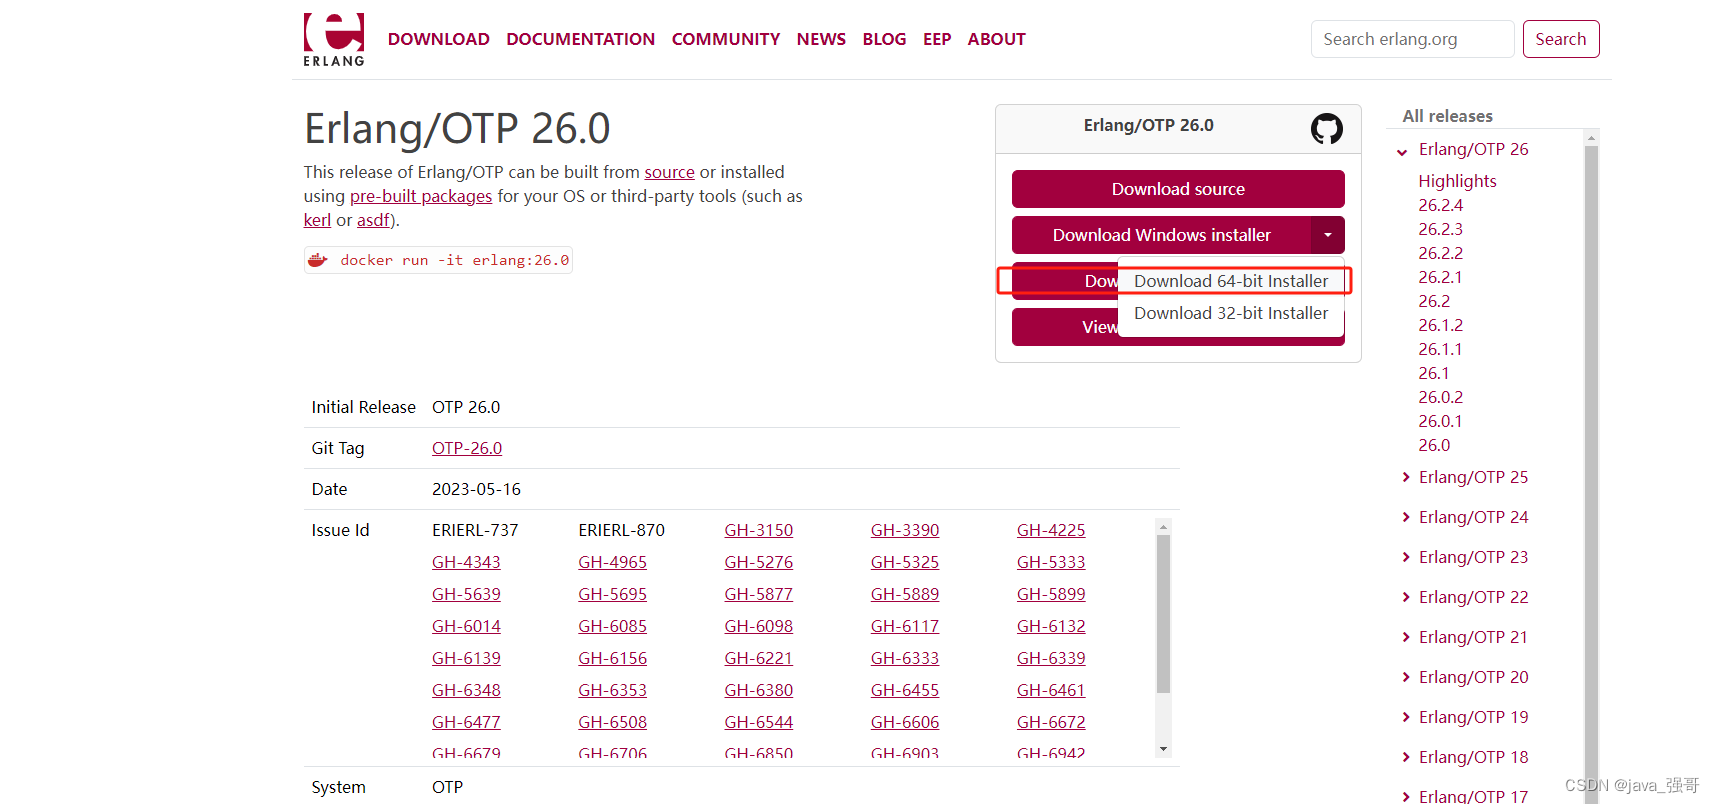The image size is (1715, 804).
Task: Expand the Erlang/OTP 20 releases
Action: coord(1406,677)
